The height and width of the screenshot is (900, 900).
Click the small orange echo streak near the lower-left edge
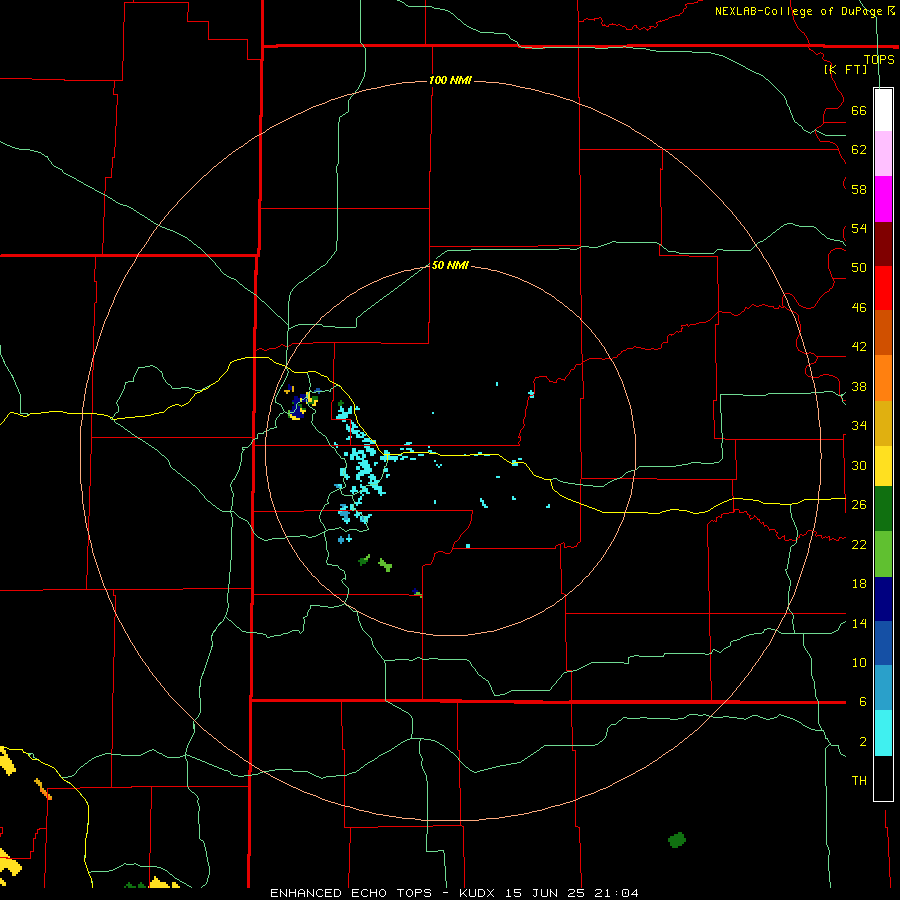(x=43, y=789)
